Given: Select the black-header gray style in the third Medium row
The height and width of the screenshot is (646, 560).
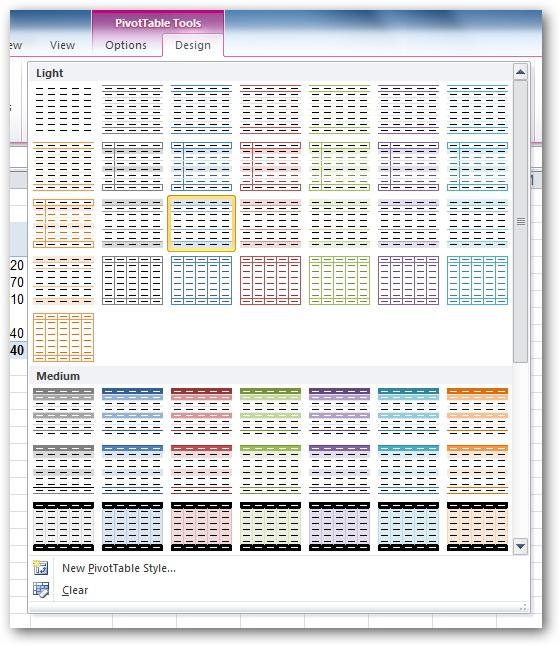Looking at the screenshot, I should 63,526.
